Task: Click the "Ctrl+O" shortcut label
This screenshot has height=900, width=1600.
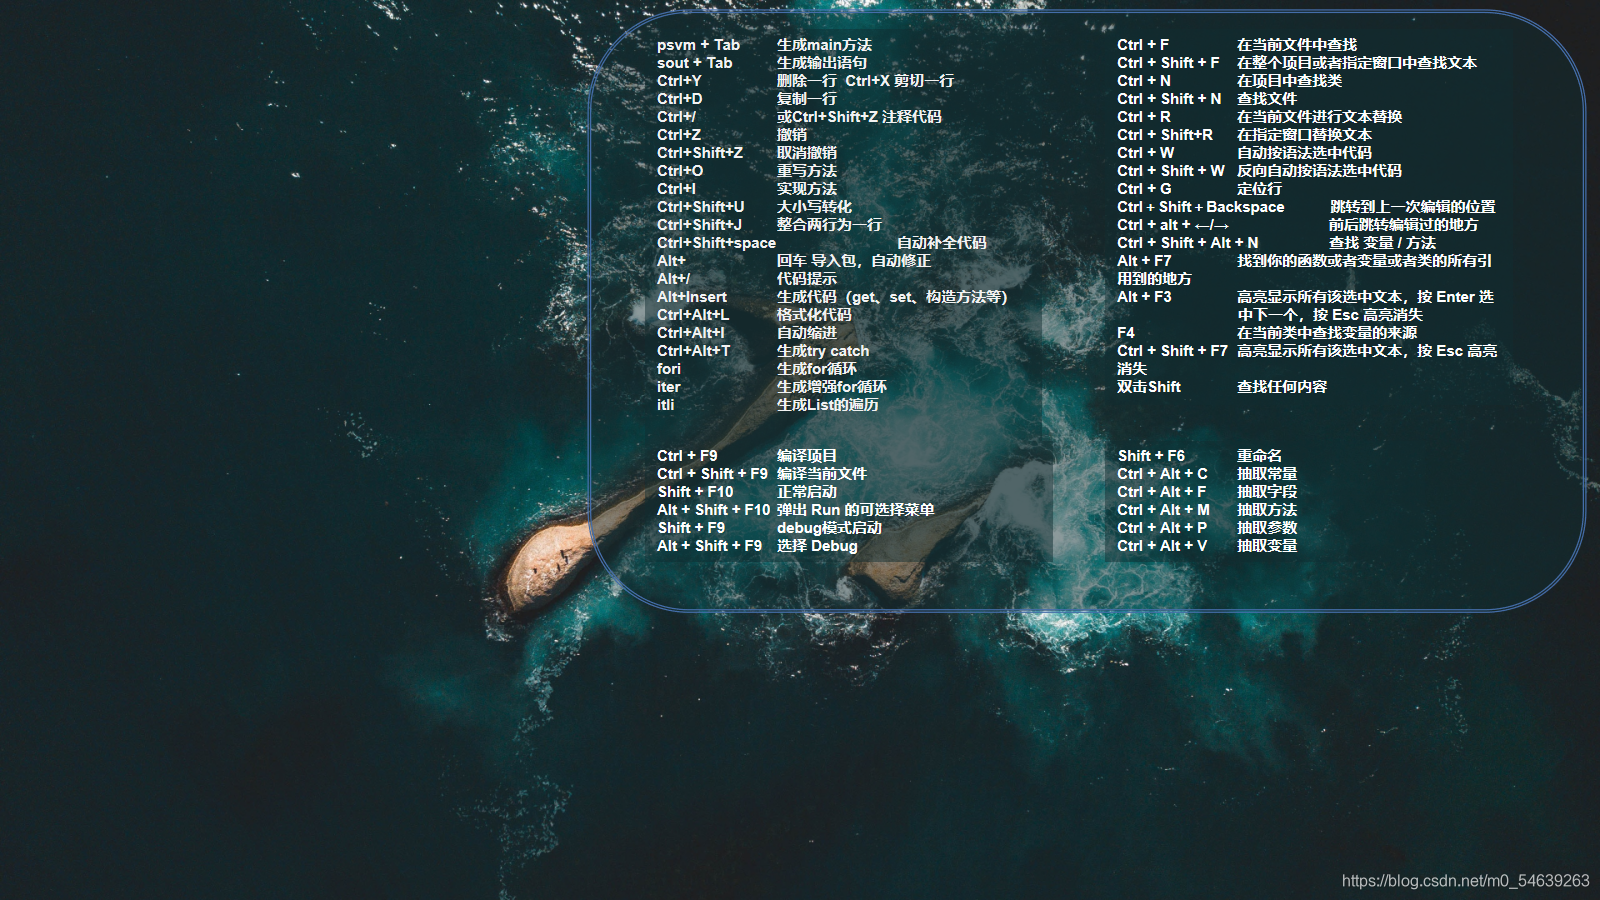Action: (680, 171)
